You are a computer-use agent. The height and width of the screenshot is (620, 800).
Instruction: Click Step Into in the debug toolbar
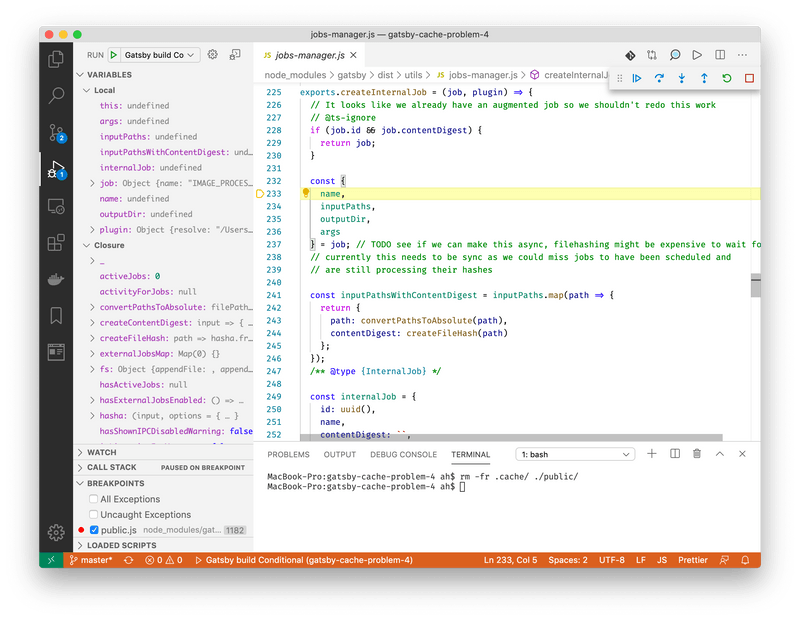pyautogui.click(x=682, y=78)
